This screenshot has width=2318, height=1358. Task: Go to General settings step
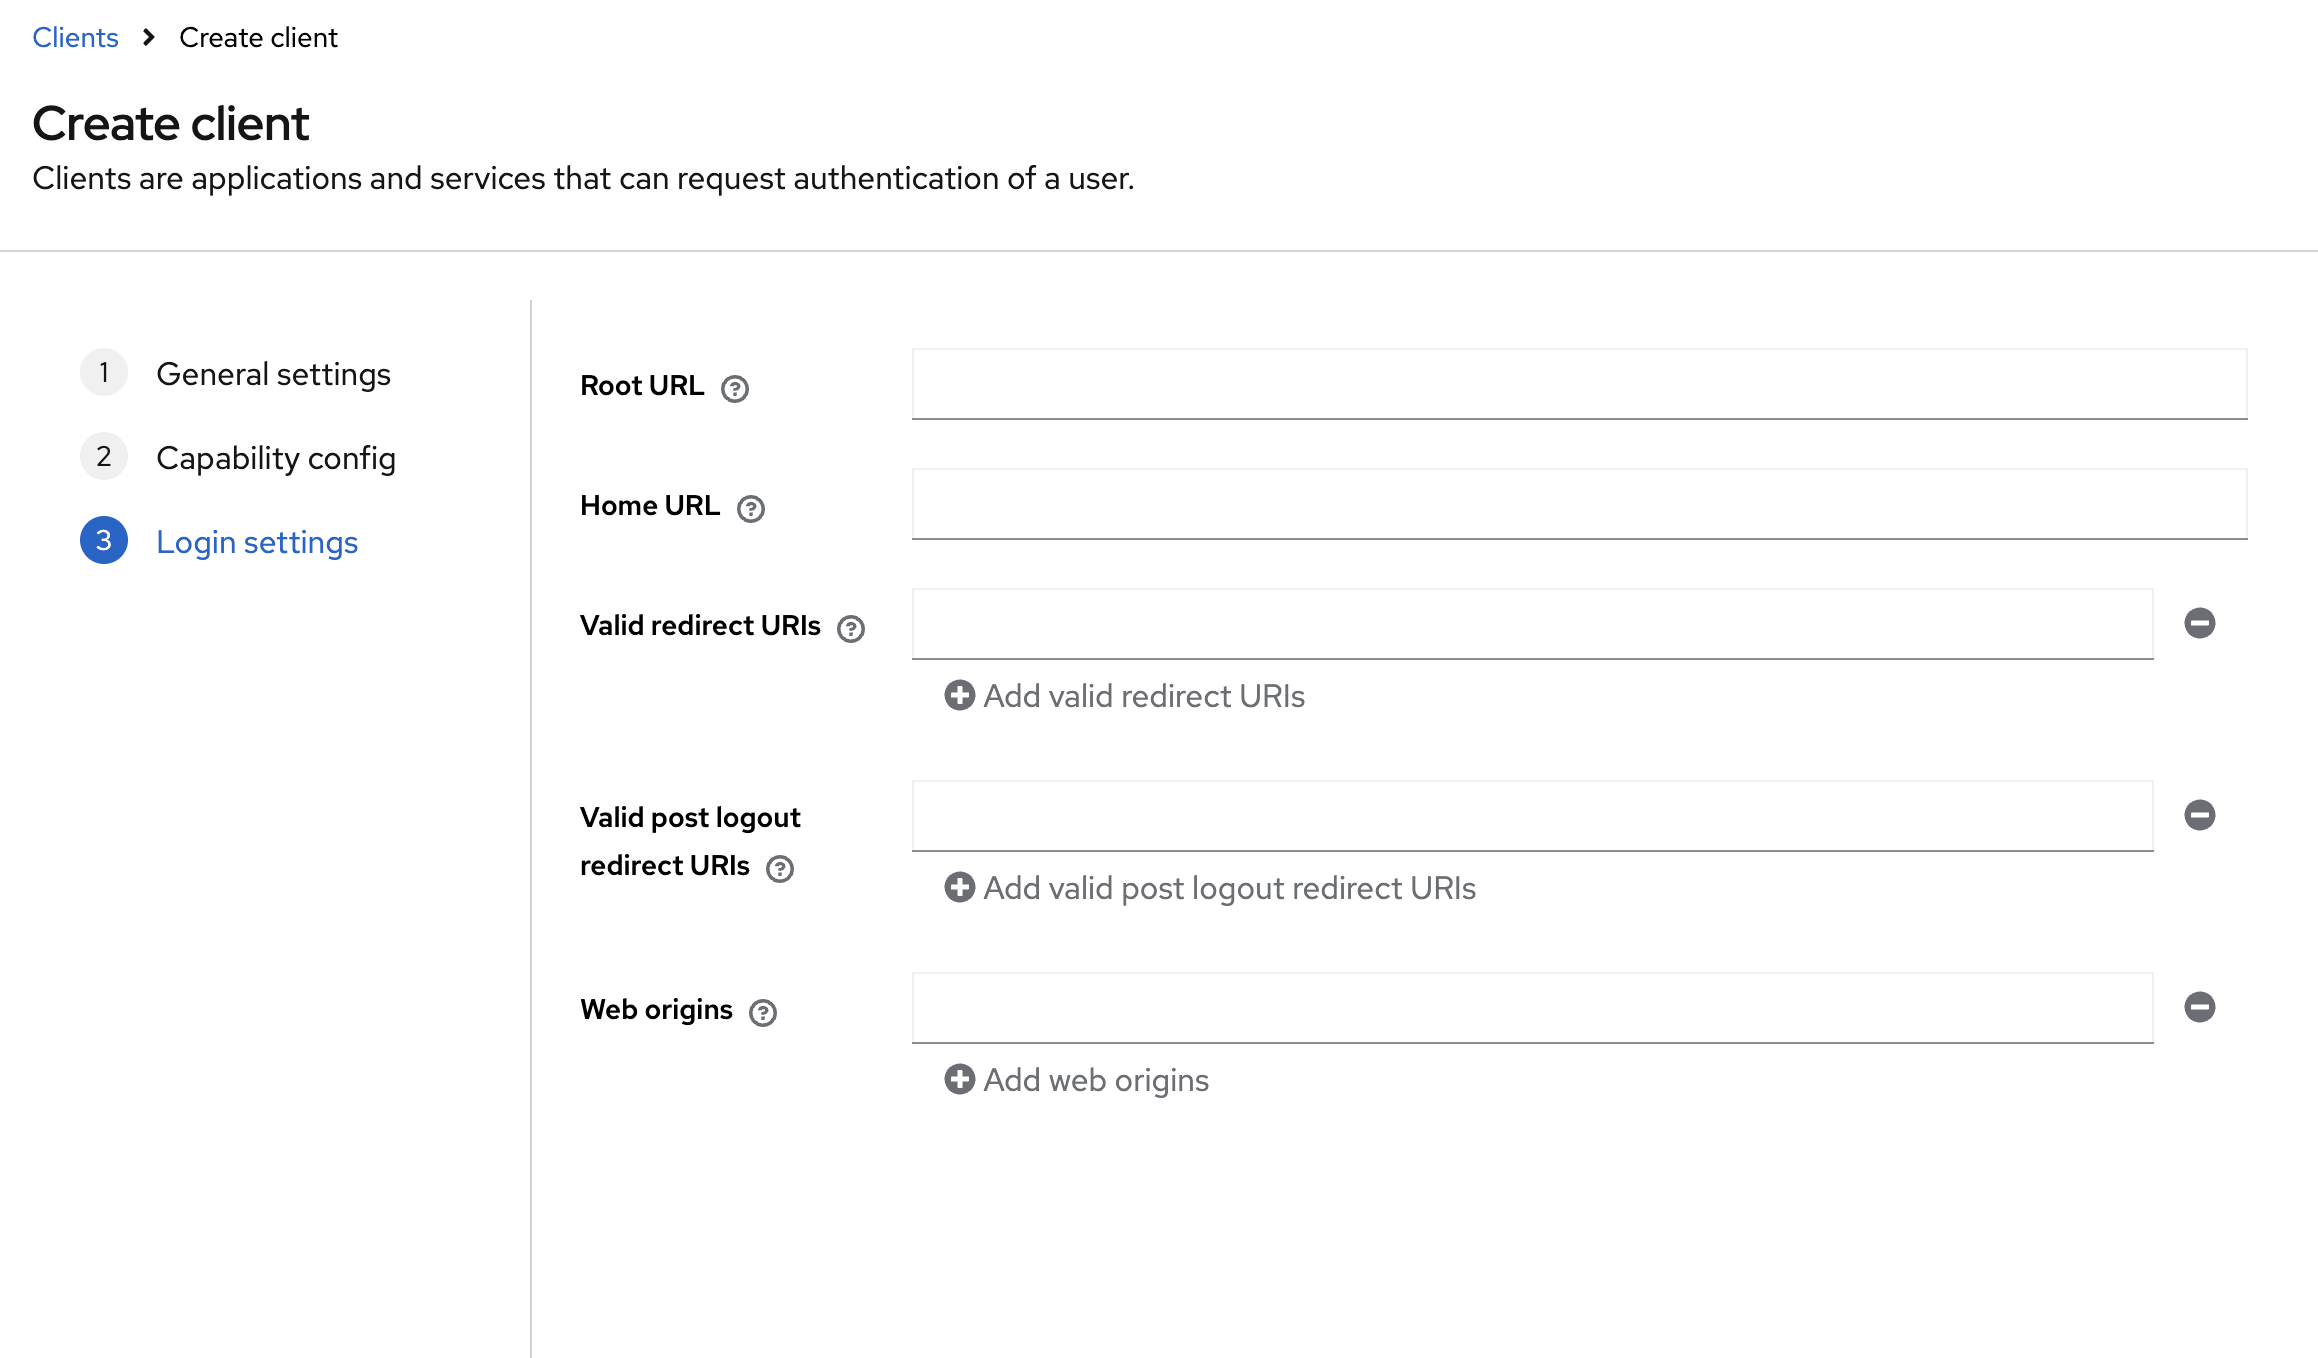(273, 374)
